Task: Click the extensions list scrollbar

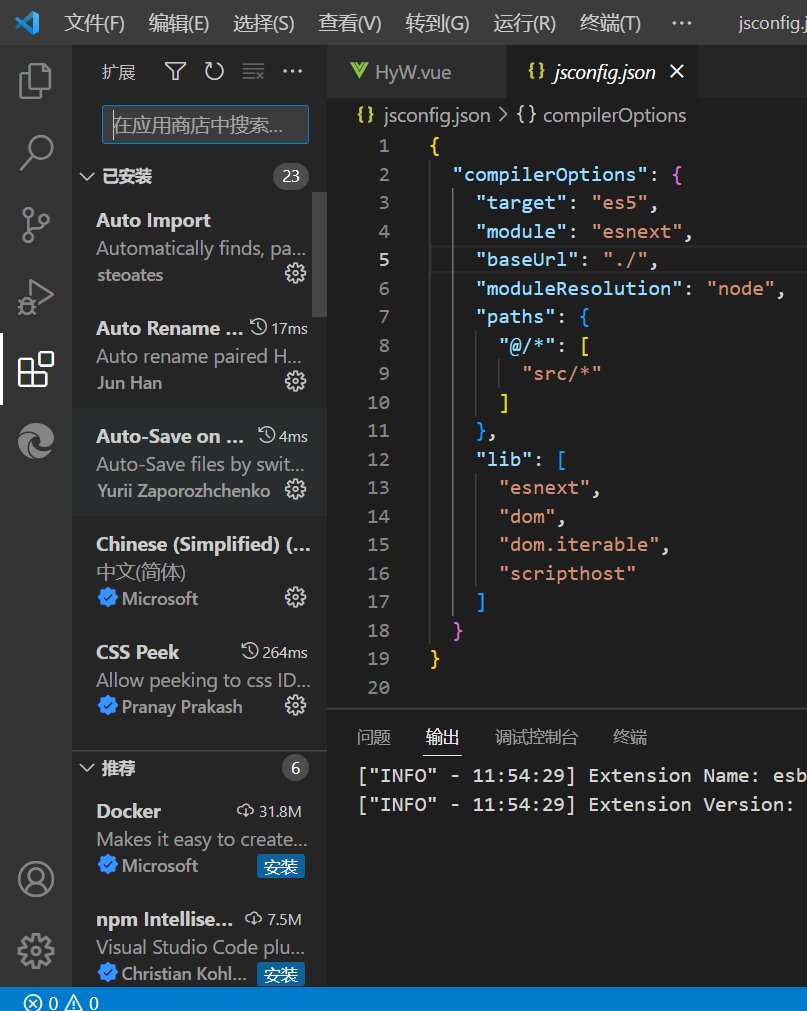Action: [319, 254]
